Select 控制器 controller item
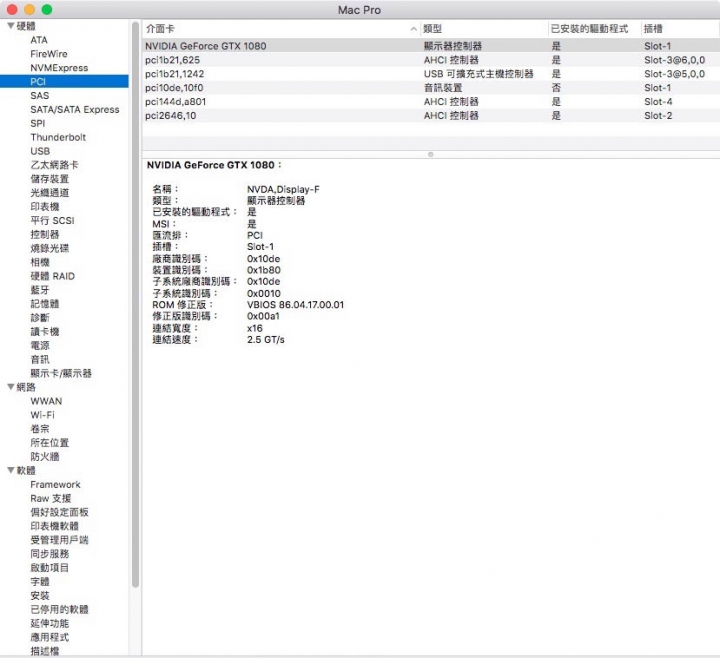Viewport: 720px width, 658px height. click(45, 234)
